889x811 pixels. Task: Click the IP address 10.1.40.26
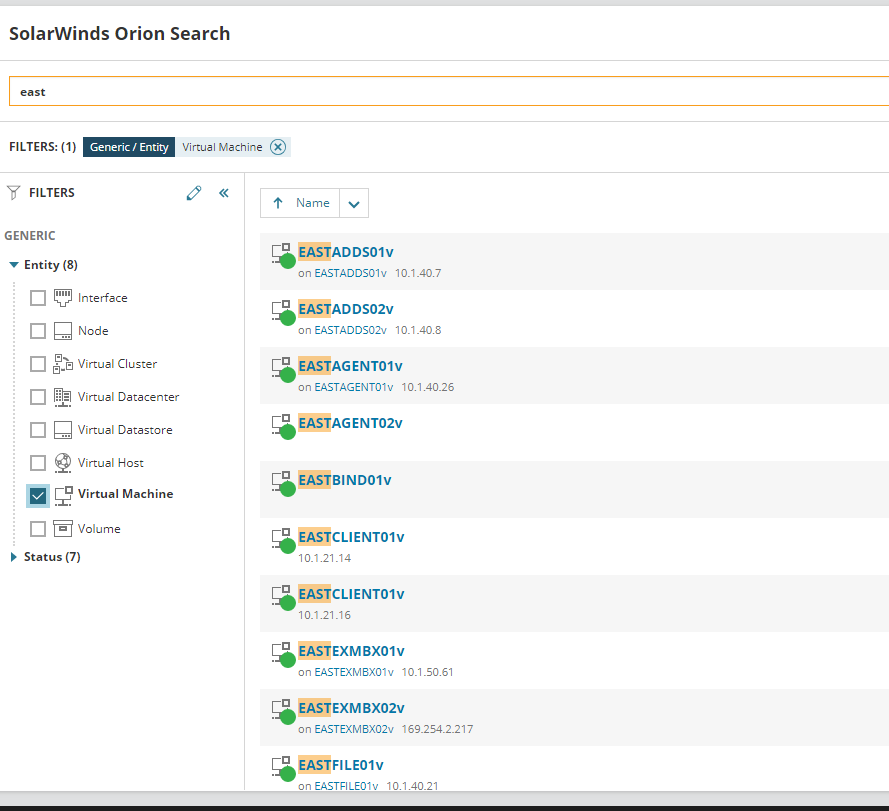(x=428, y=387)
